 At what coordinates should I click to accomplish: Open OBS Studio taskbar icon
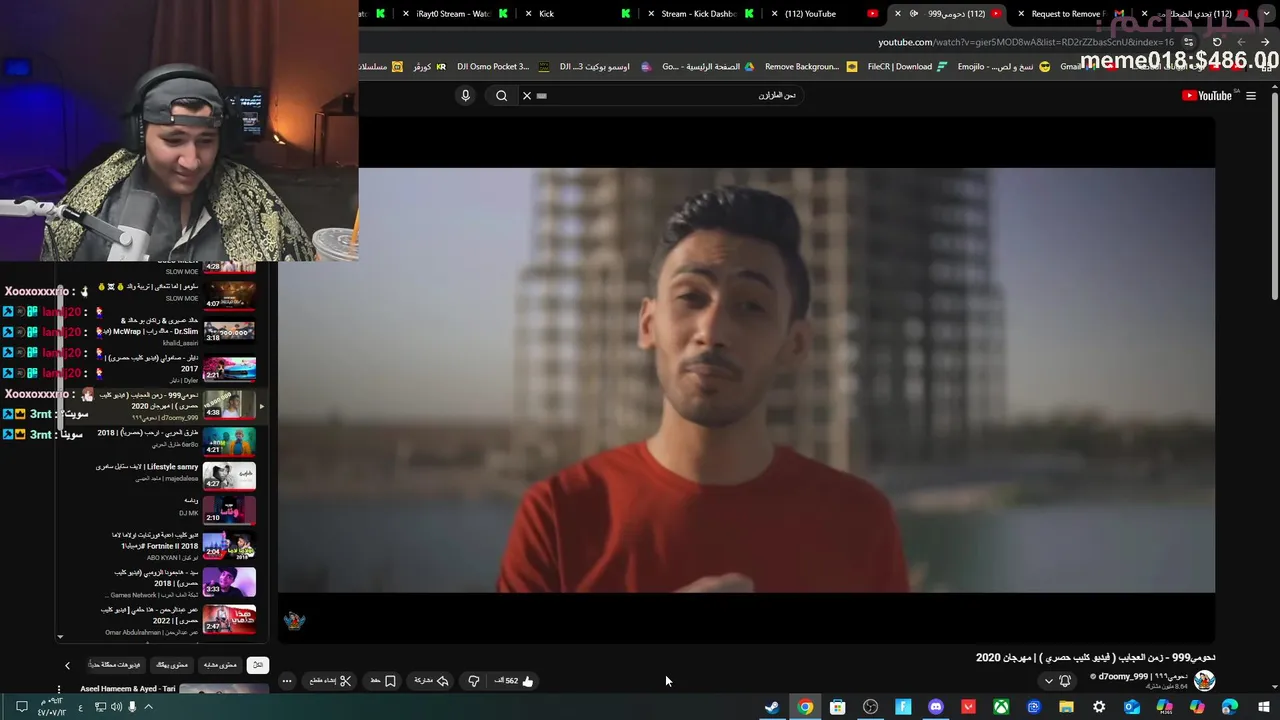[x=871, y=707]
